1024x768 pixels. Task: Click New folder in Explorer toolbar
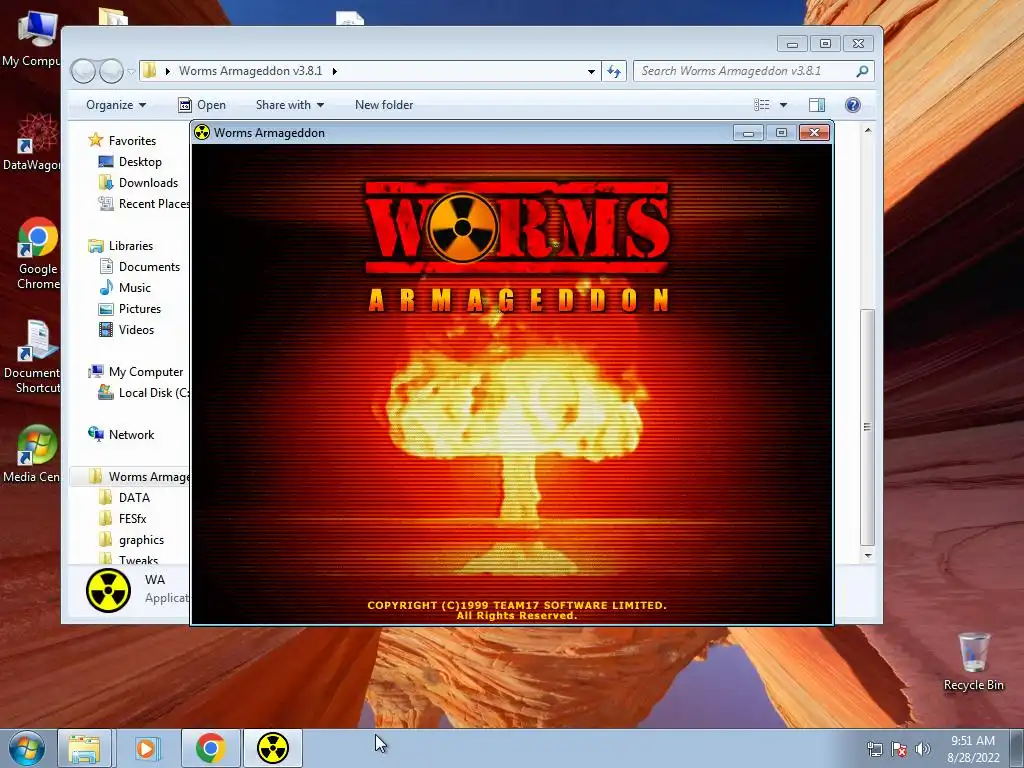pyautogui.click(x=384, y=104)
